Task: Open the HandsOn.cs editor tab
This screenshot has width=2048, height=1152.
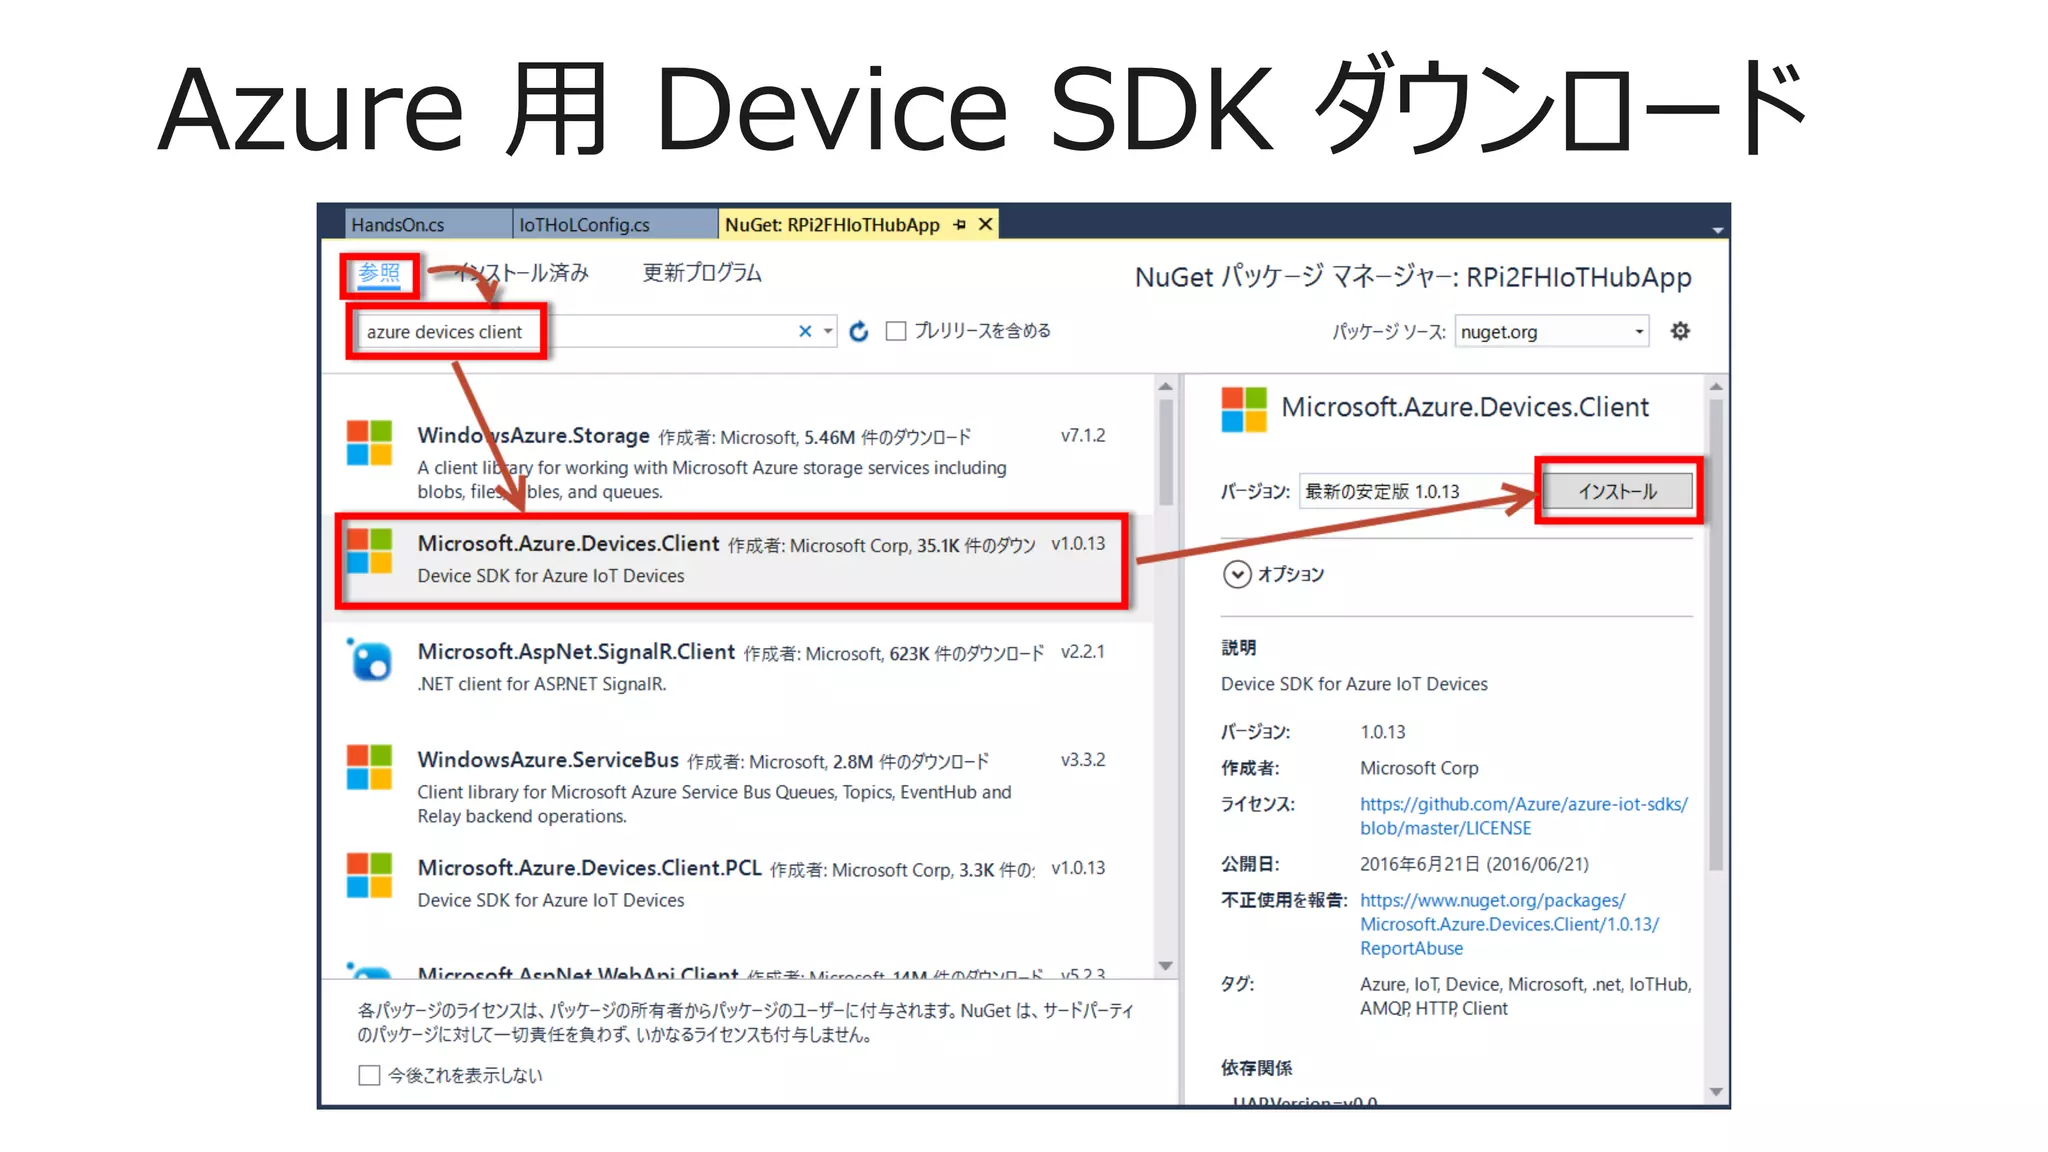Action: point(428,225)
